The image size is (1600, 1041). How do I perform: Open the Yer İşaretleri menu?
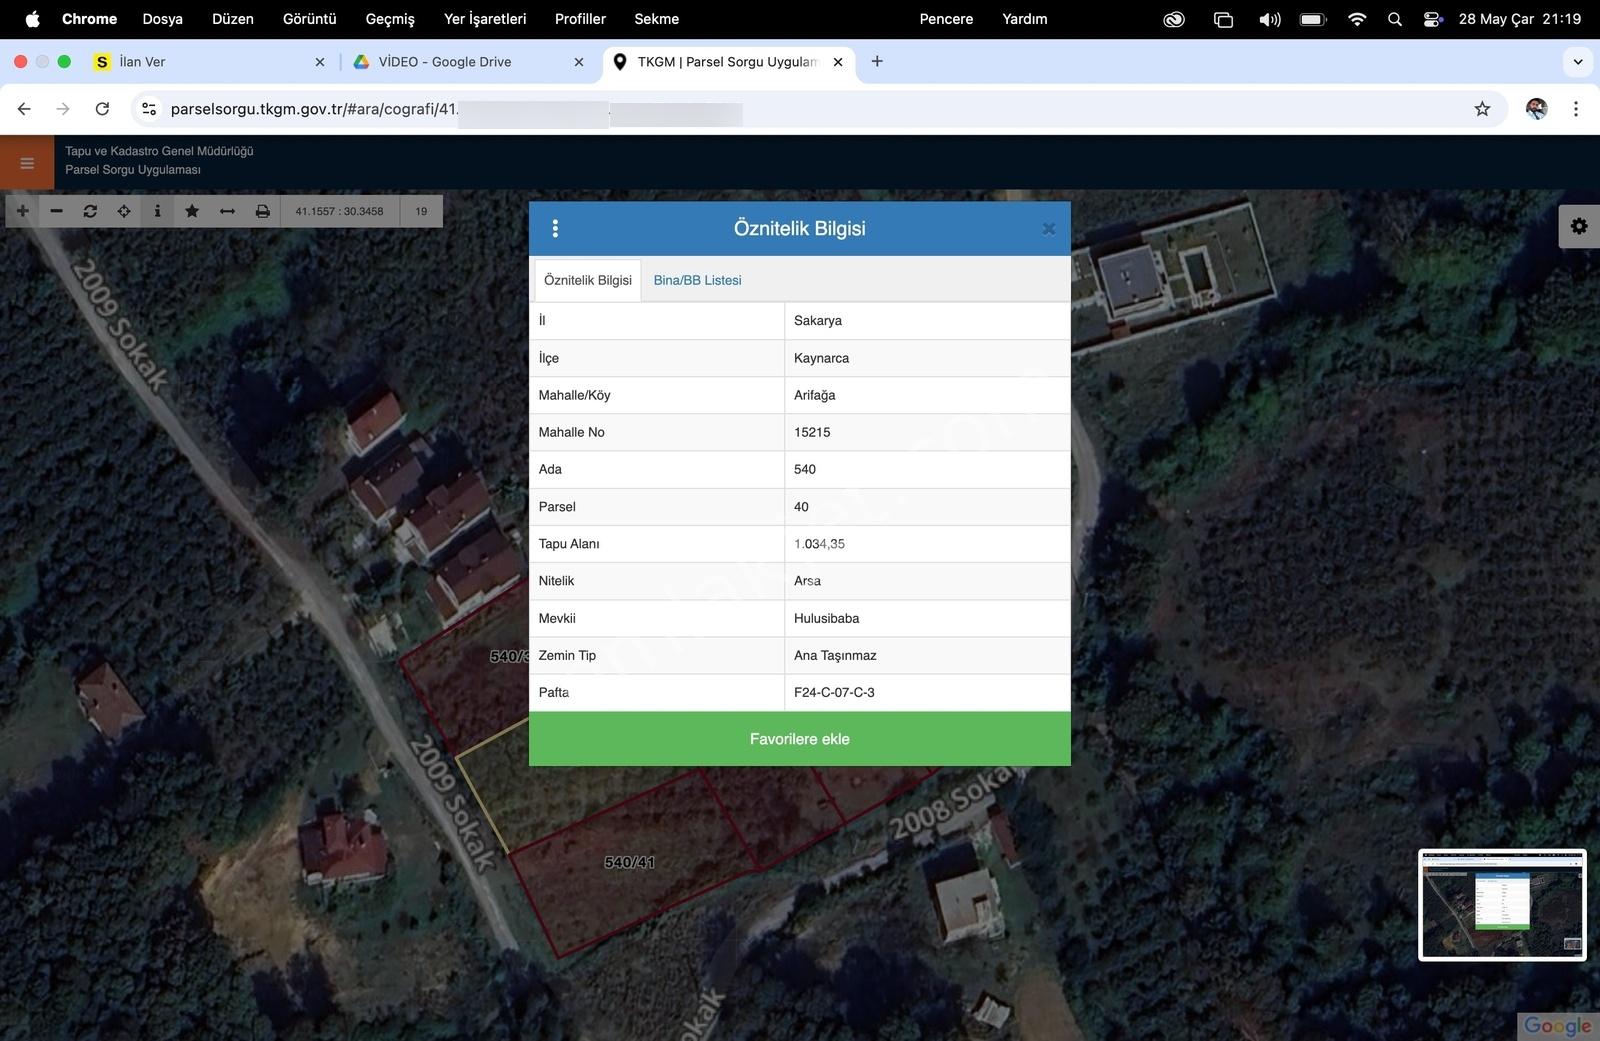485,19
